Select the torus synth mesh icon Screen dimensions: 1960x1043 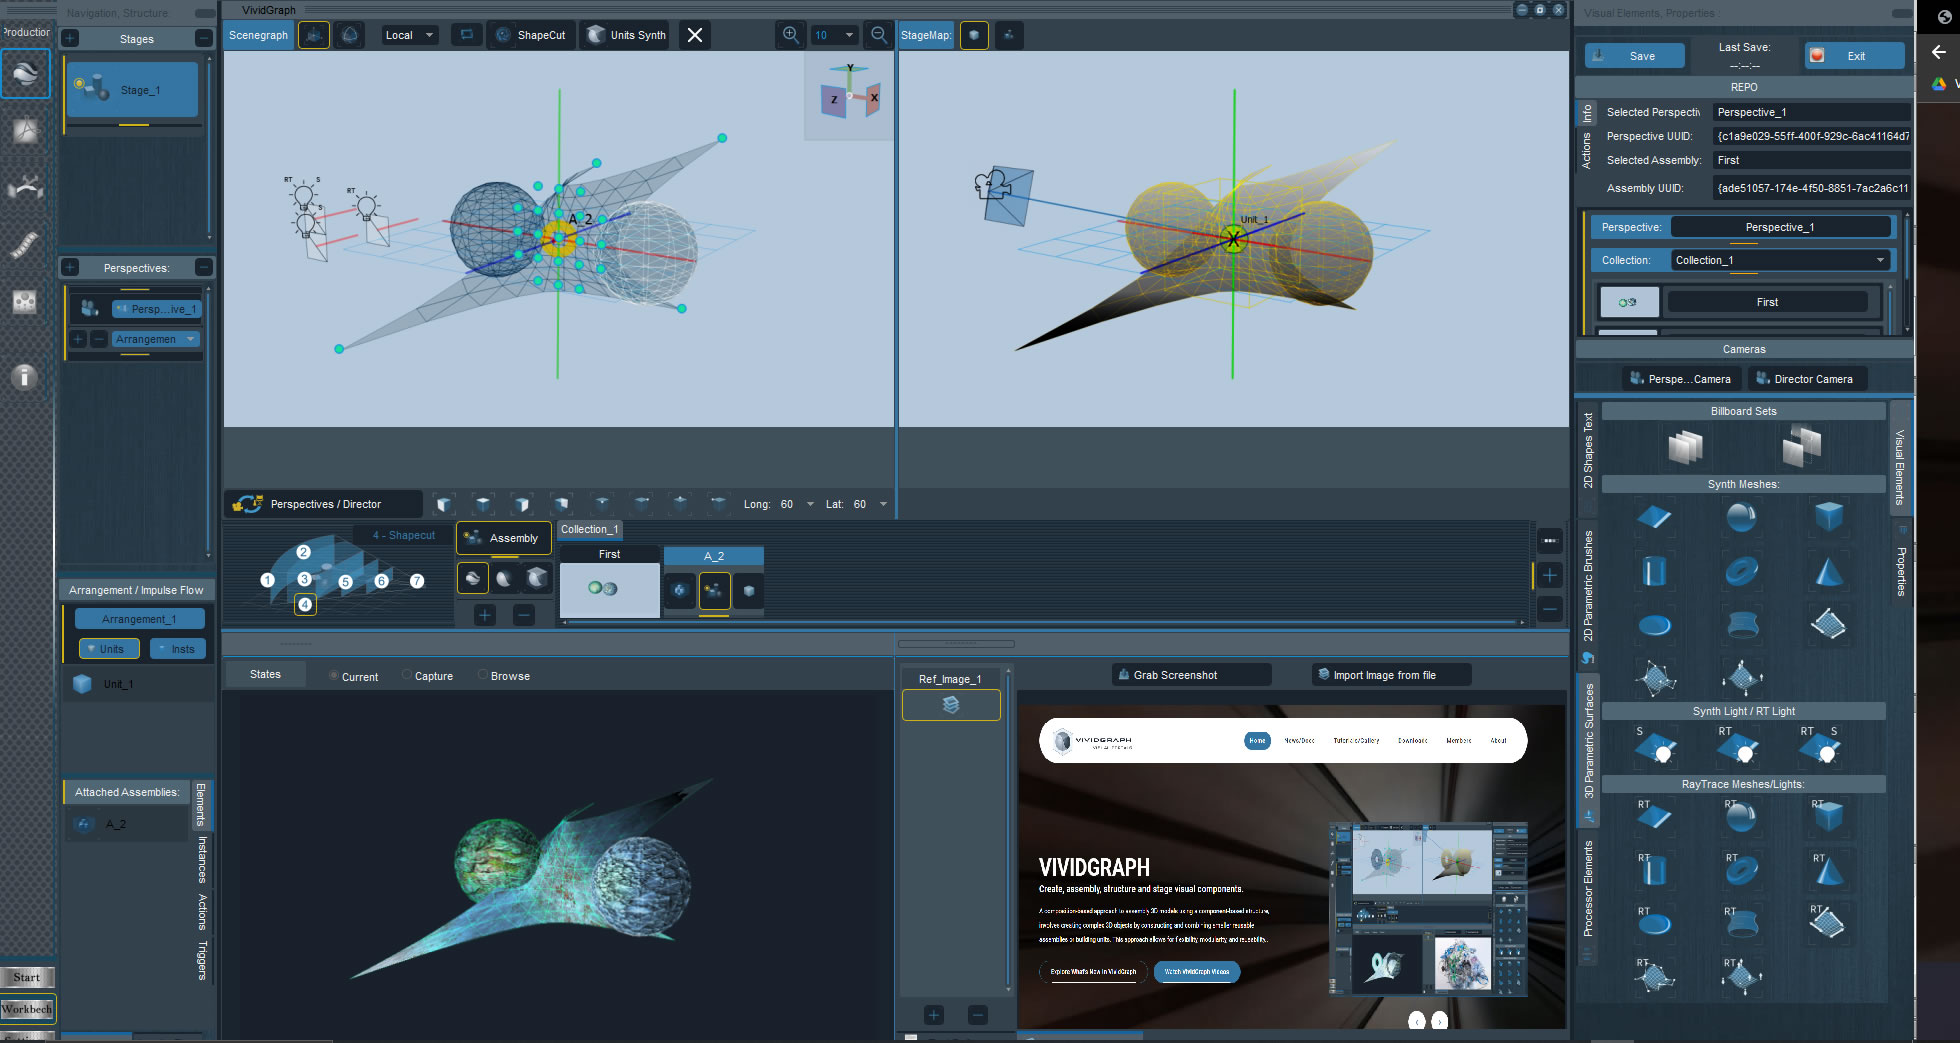[1741, 572]
